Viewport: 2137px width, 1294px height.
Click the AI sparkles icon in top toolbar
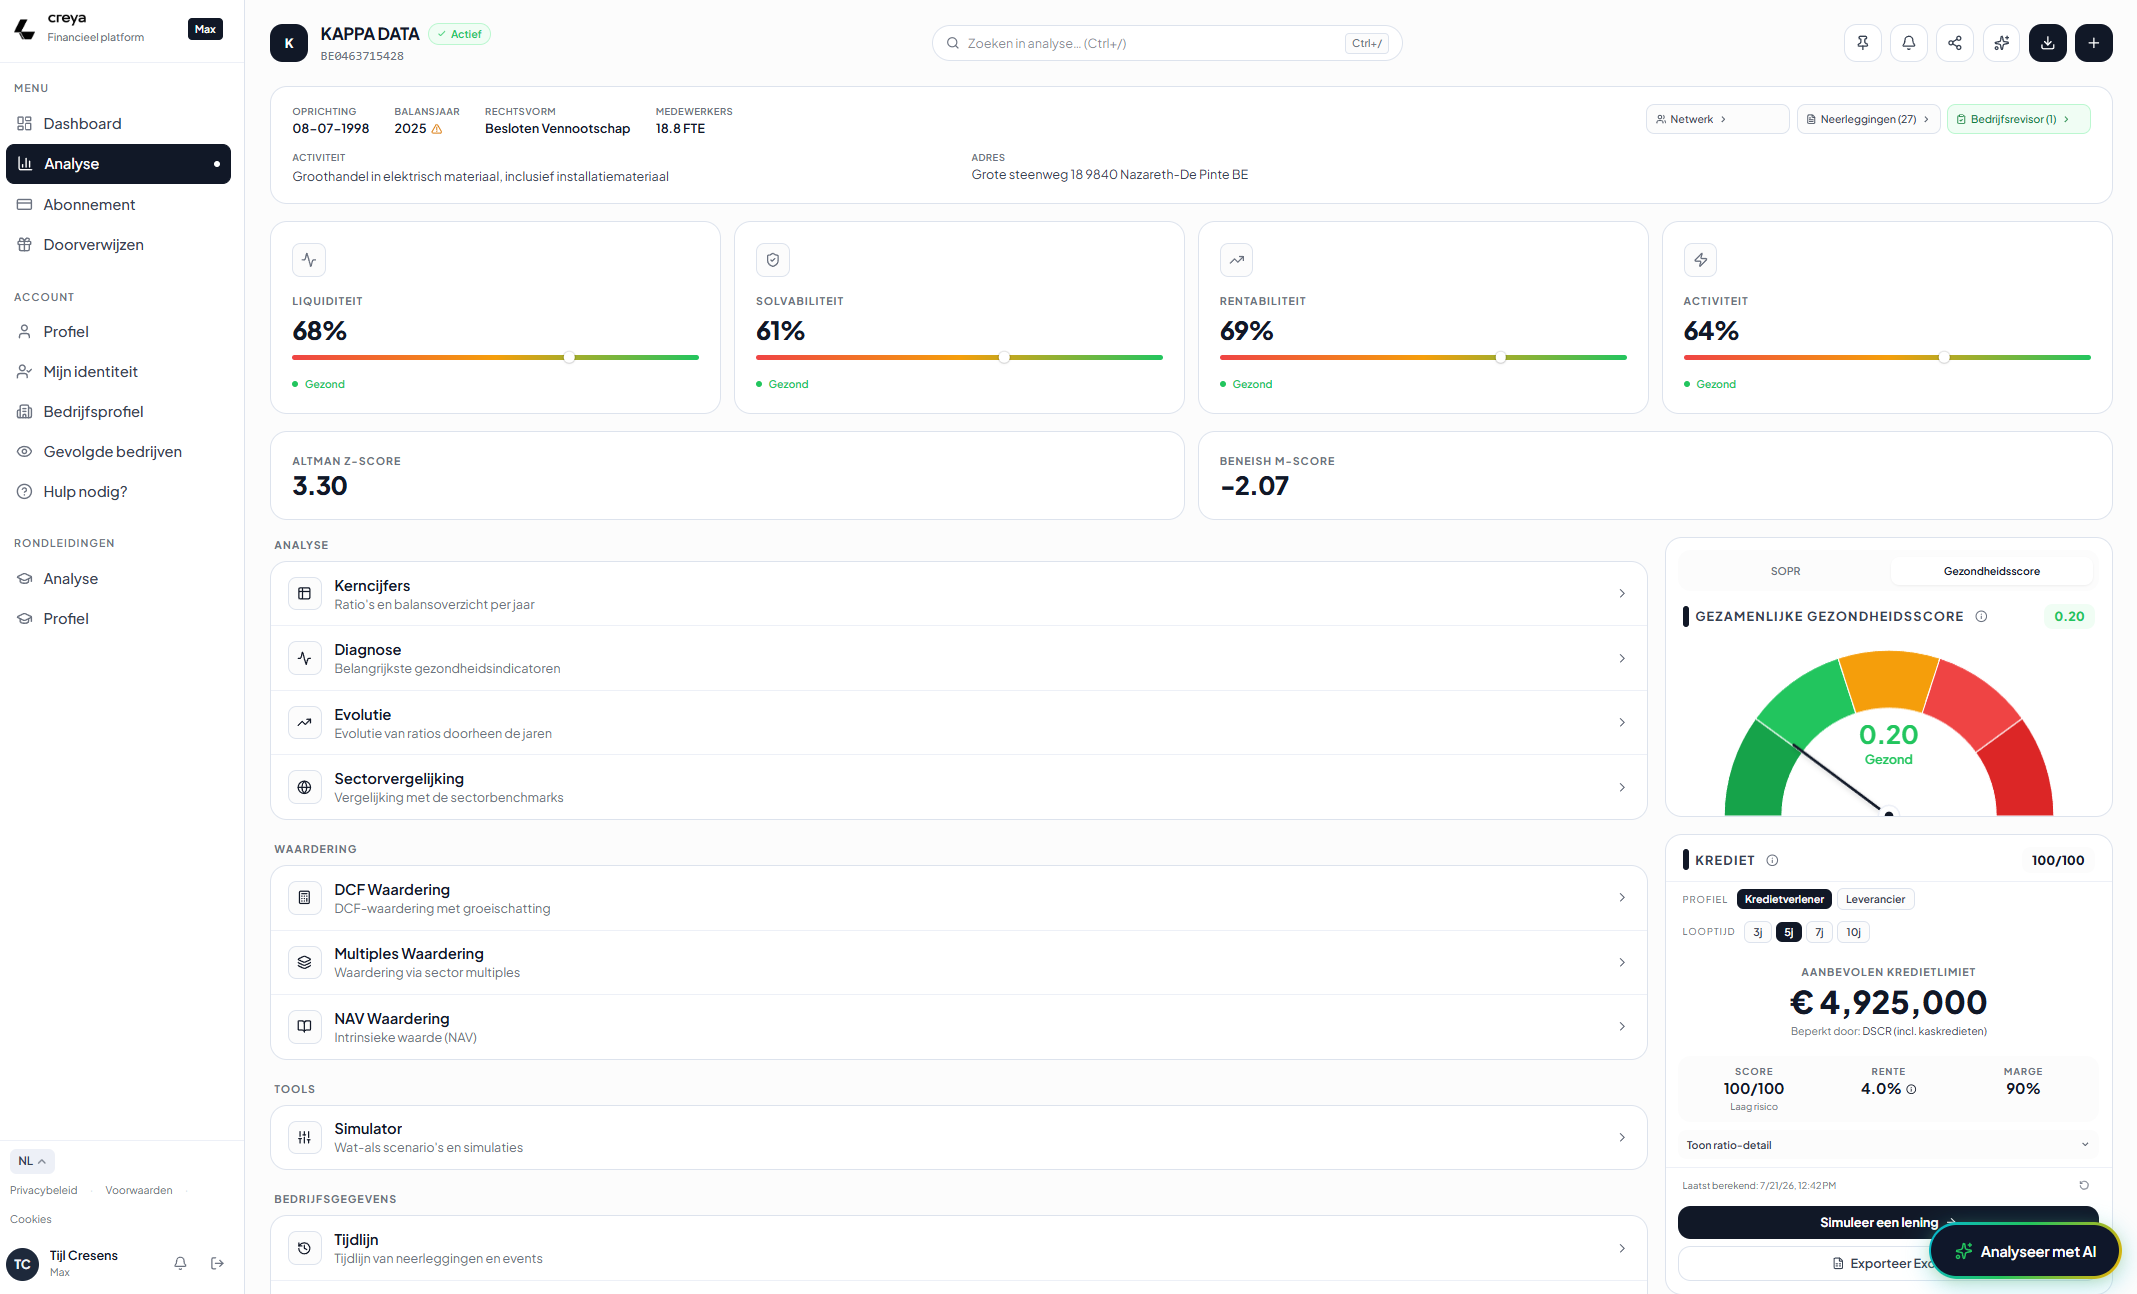tap(2001, 43)
